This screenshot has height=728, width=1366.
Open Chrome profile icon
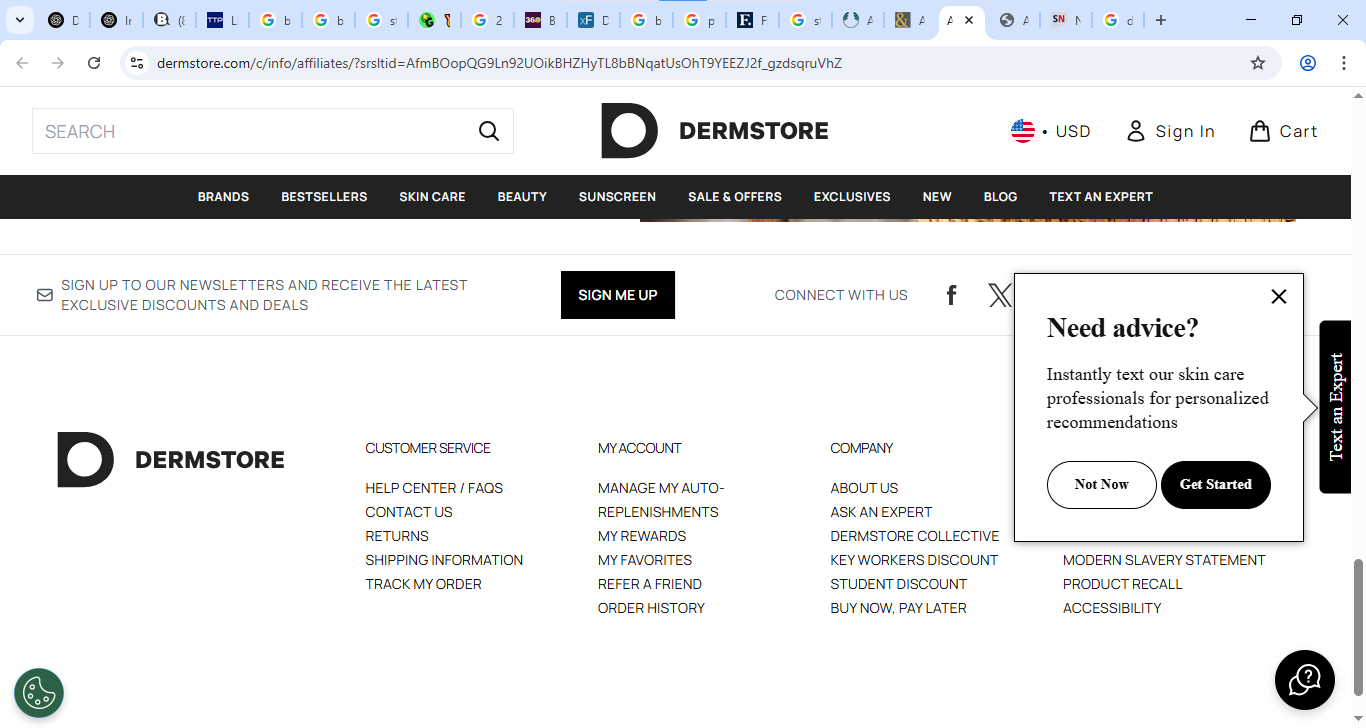point(1308,63)
